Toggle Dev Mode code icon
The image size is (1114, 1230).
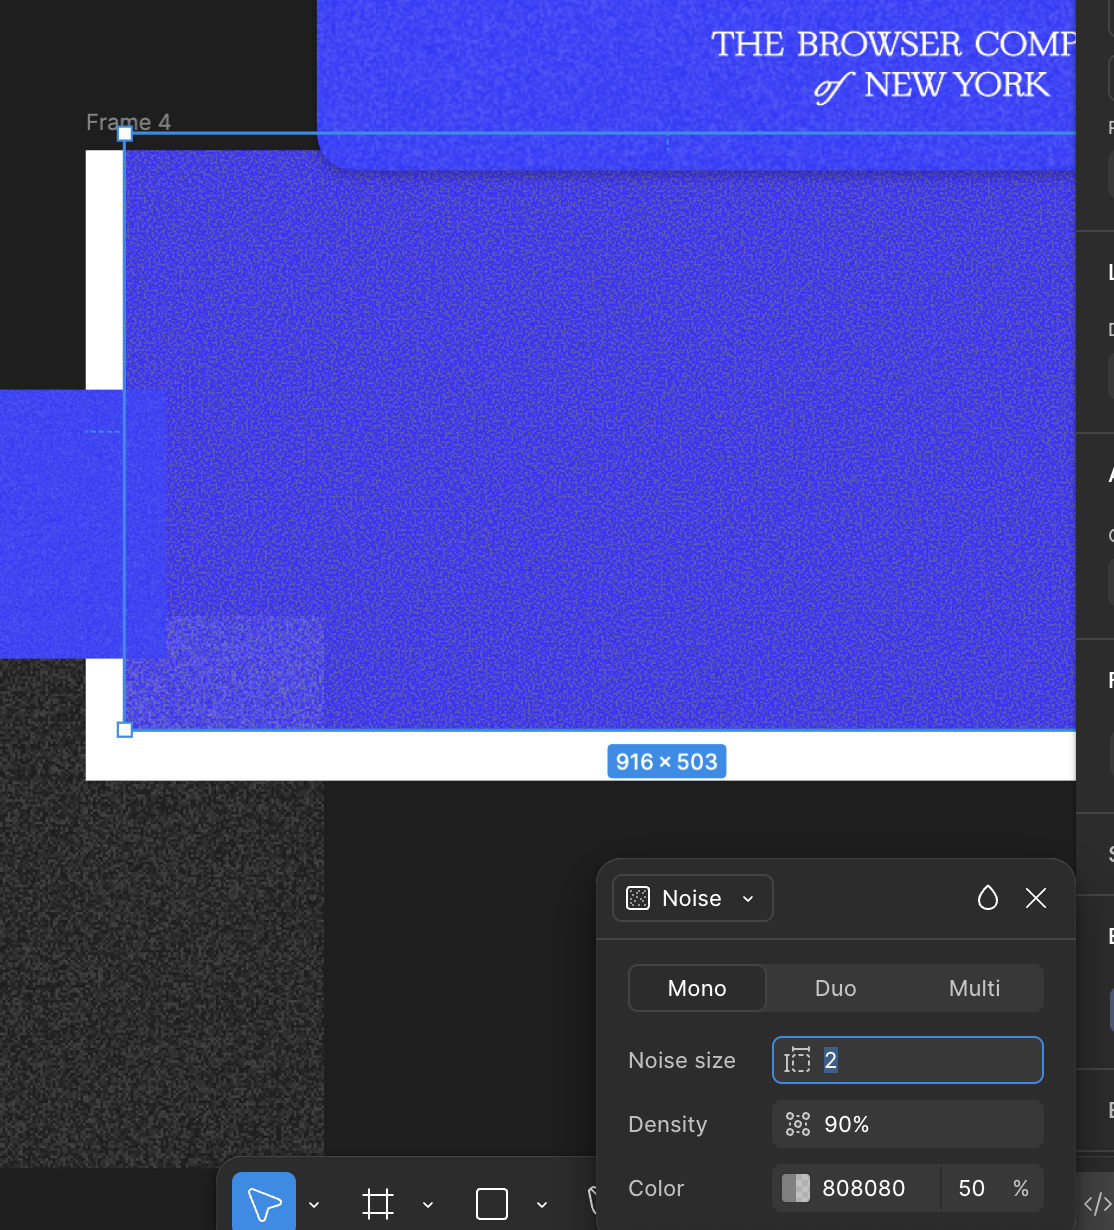tap(1097, 1203)
